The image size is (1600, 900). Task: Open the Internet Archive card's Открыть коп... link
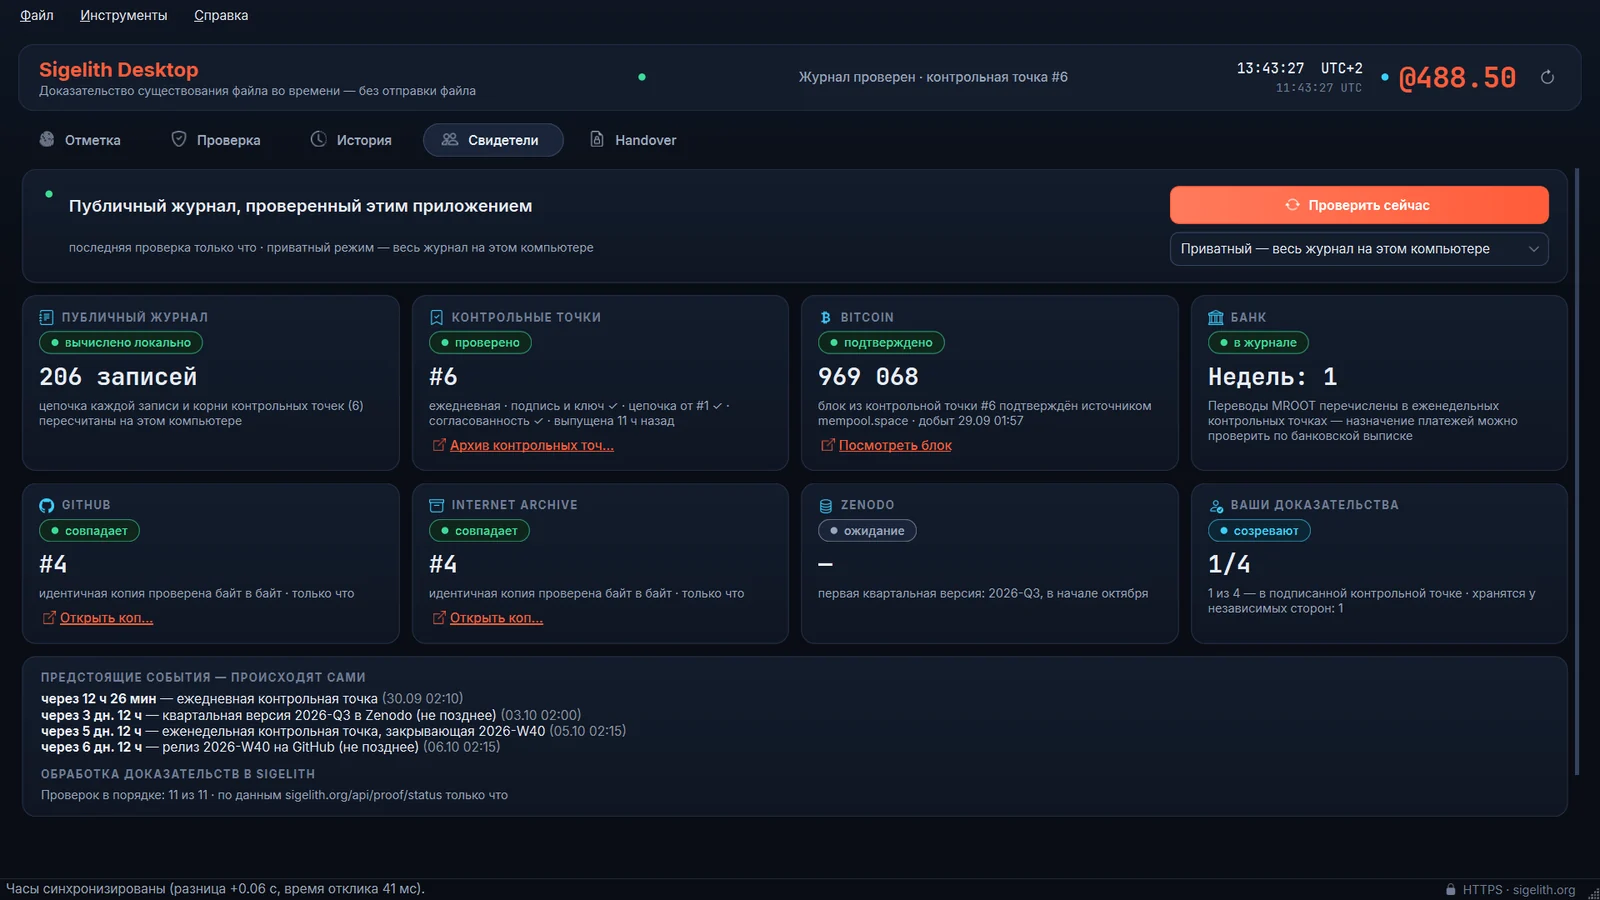coord(496,618)
